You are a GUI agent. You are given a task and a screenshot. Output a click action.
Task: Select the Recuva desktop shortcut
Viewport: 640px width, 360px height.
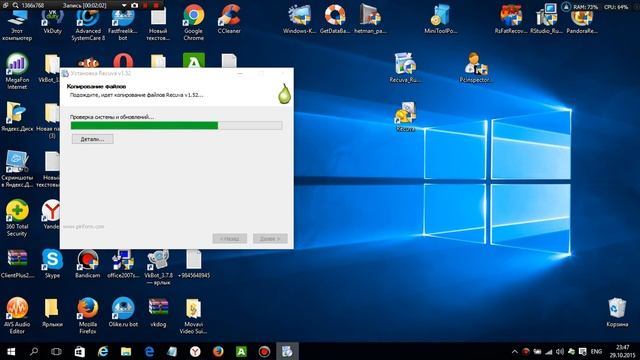pyautogui.click(x=405, y=117)
